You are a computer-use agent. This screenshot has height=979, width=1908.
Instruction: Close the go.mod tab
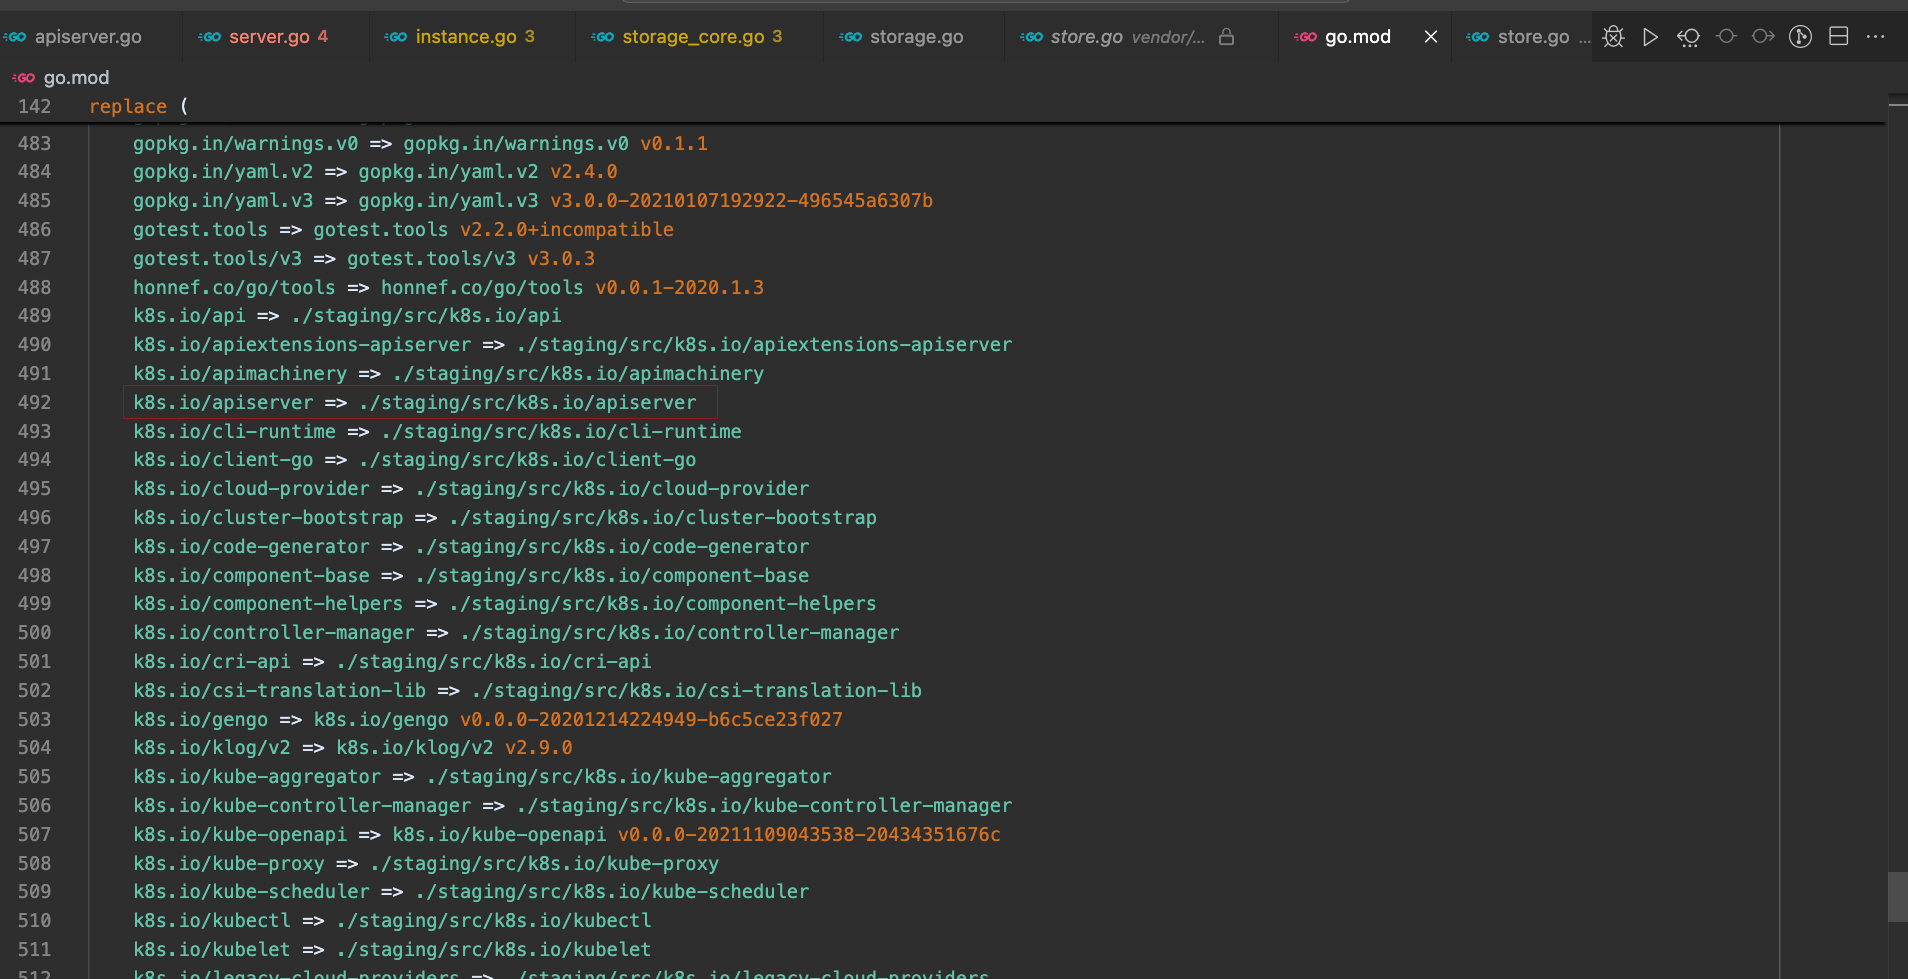point(1431,37)
